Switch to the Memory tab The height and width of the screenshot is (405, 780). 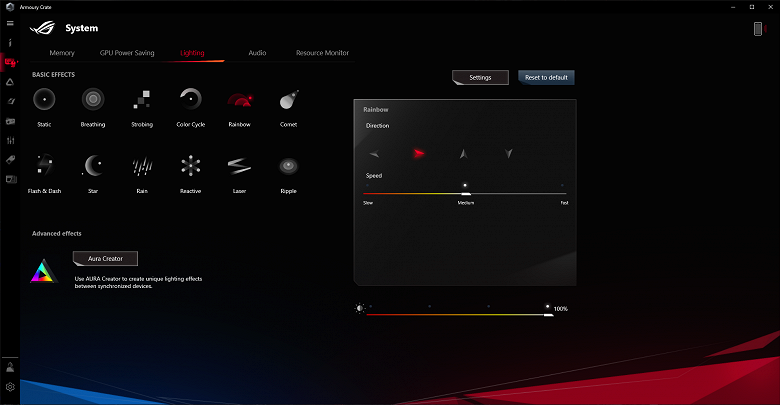point(62,53)
